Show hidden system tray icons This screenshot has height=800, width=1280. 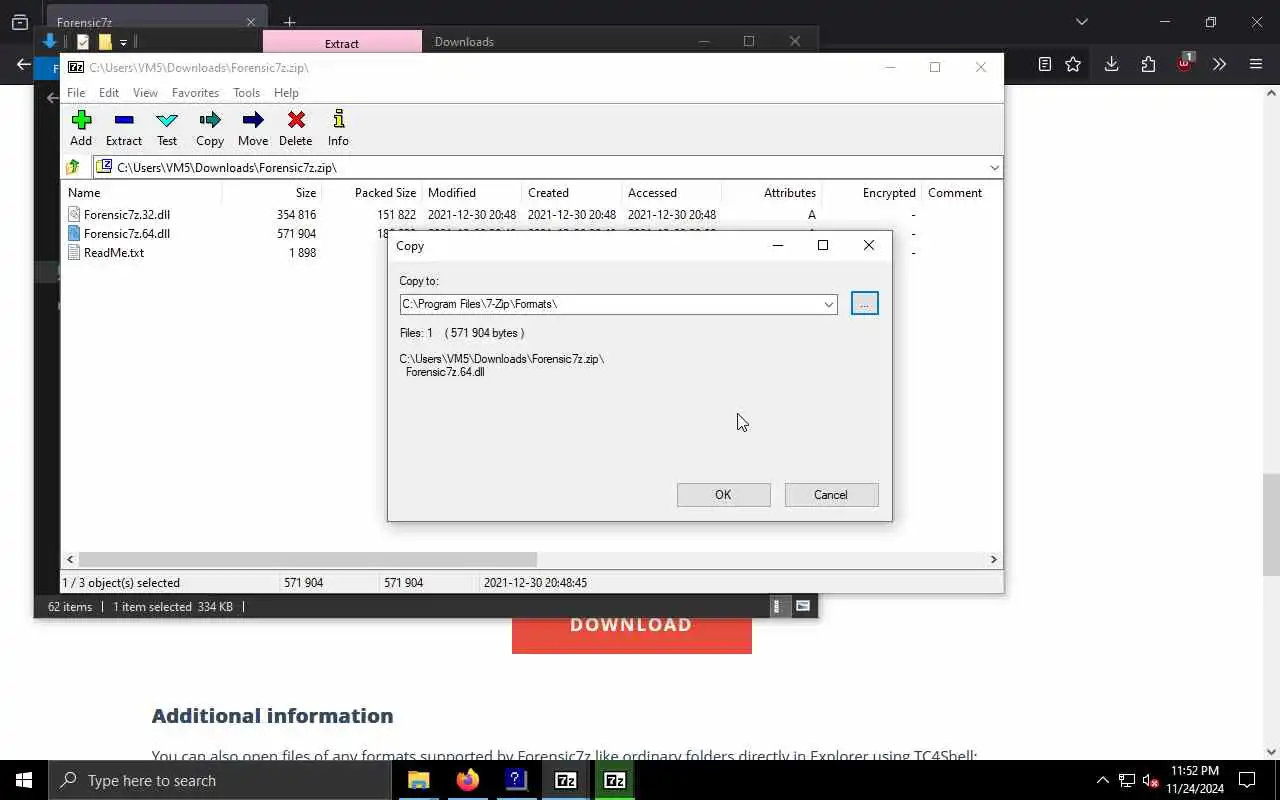1103,780
